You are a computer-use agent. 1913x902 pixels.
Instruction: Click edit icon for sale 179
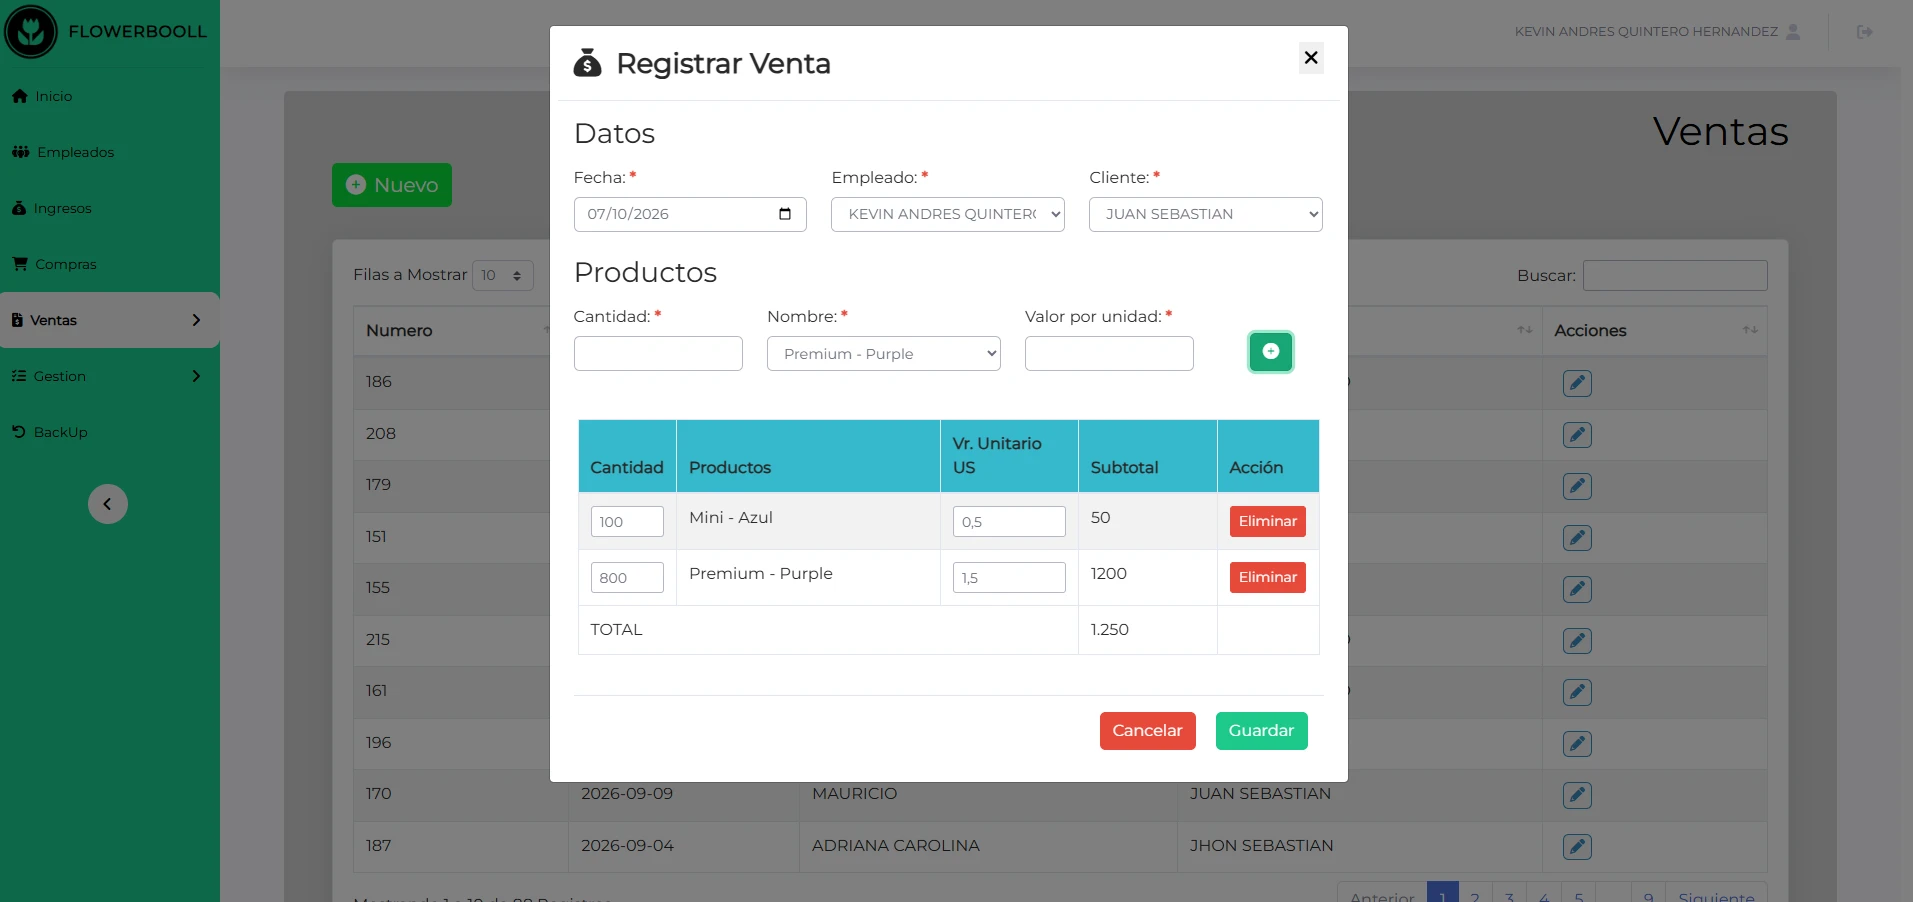coord(1577,486)
